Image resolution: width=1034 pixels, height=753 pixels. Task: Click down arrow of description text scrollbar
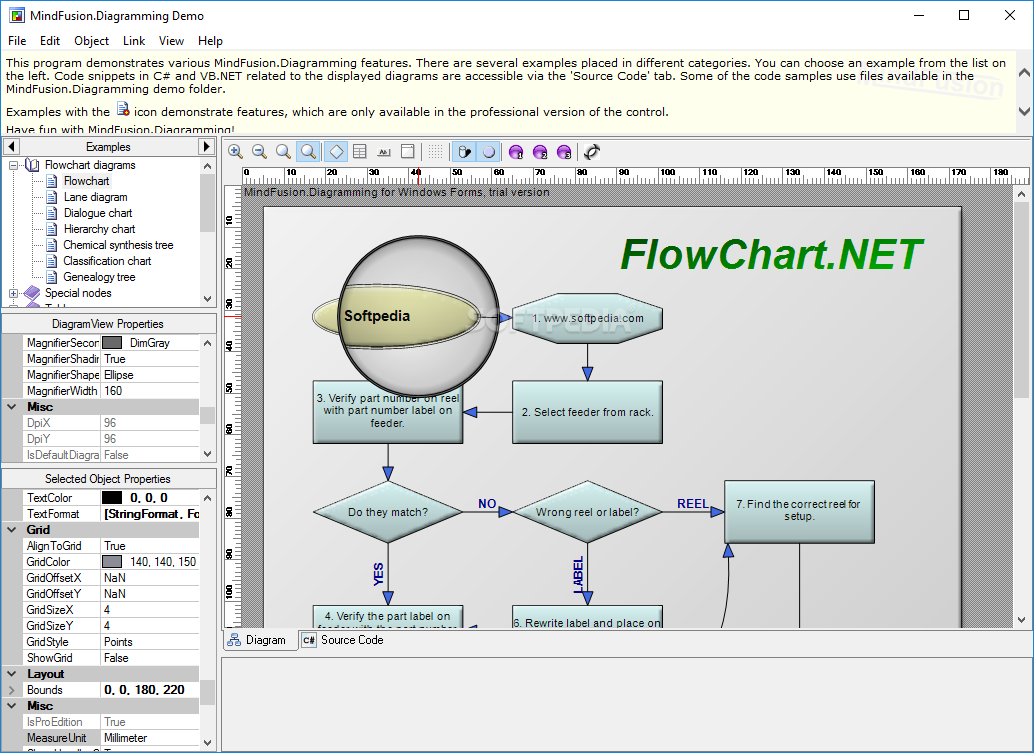pyautogui.click(x=1024, y=111)
